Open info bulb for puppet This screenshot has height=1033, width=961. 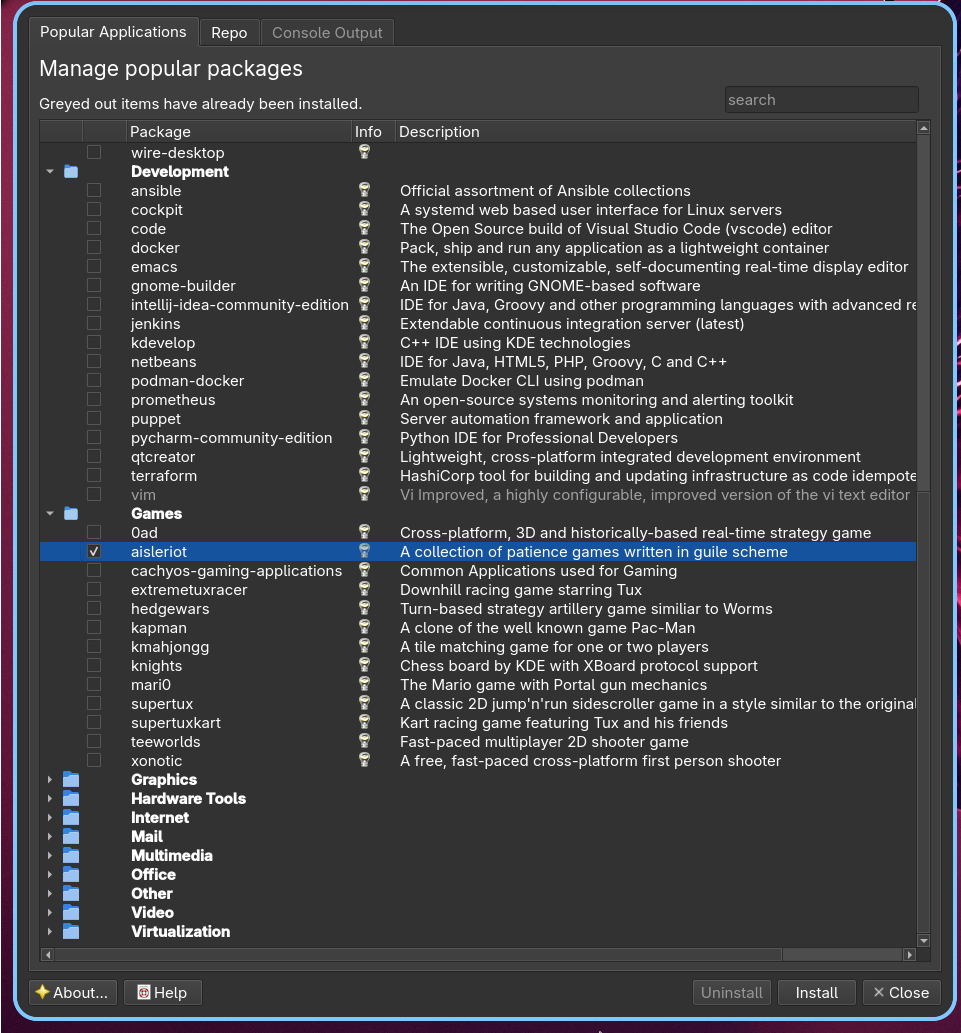click(364, 418)
